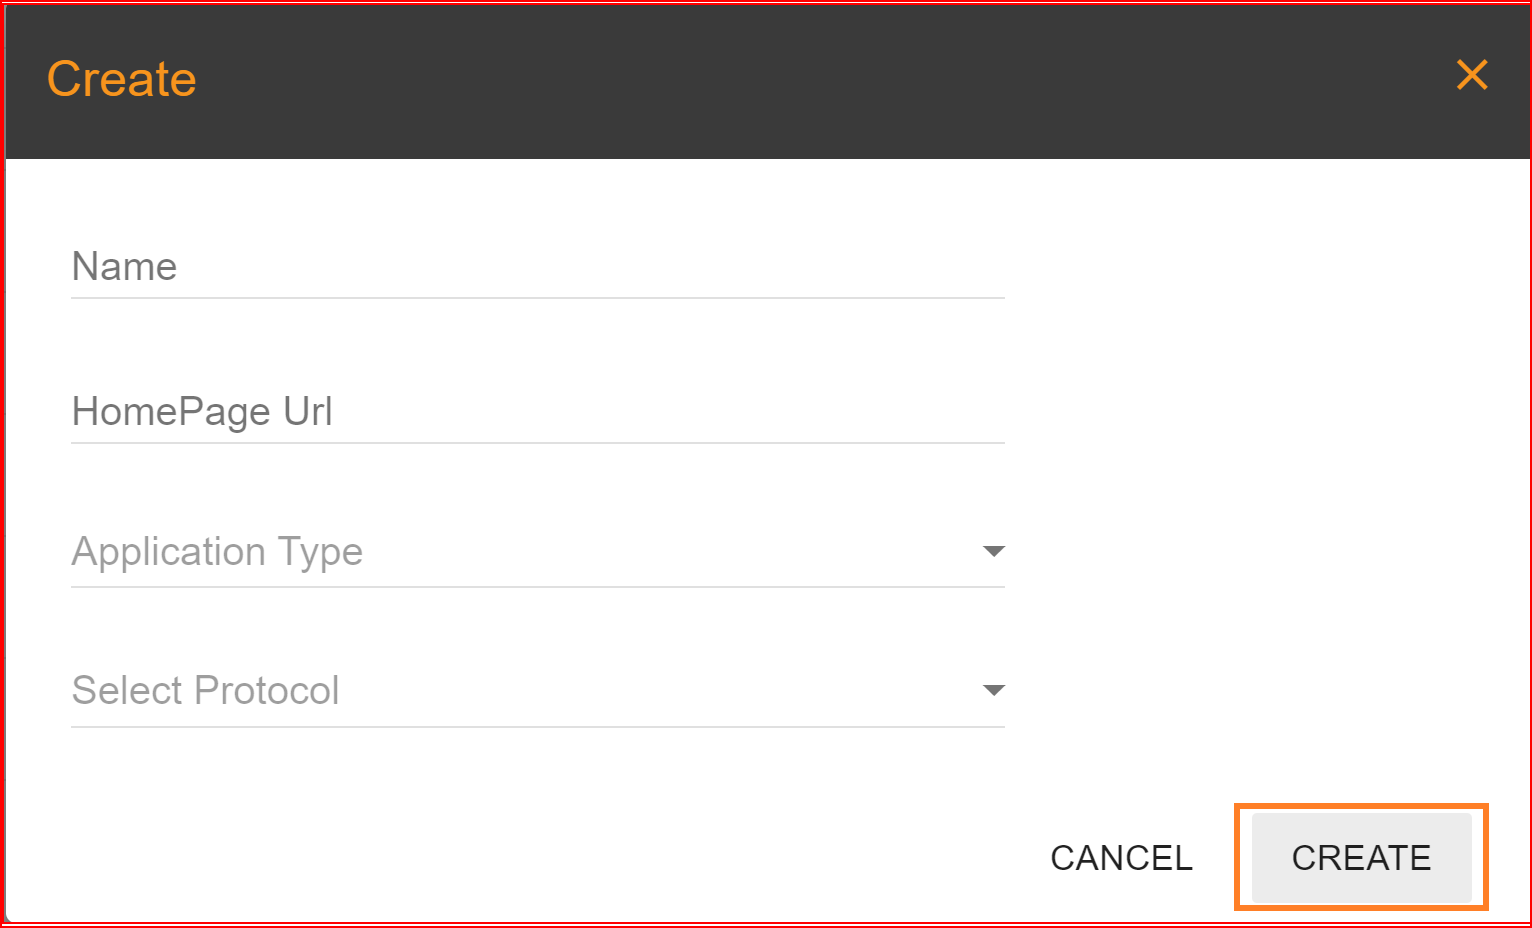Click the Application Type dropdown arrow

point(993,551)
